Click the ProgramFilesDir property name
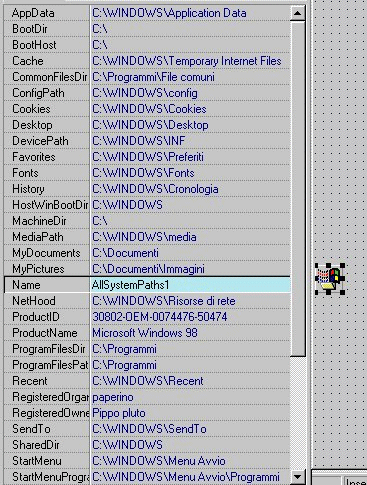The width and height of the screenshot is (367, 485). (x=49, y=349)
